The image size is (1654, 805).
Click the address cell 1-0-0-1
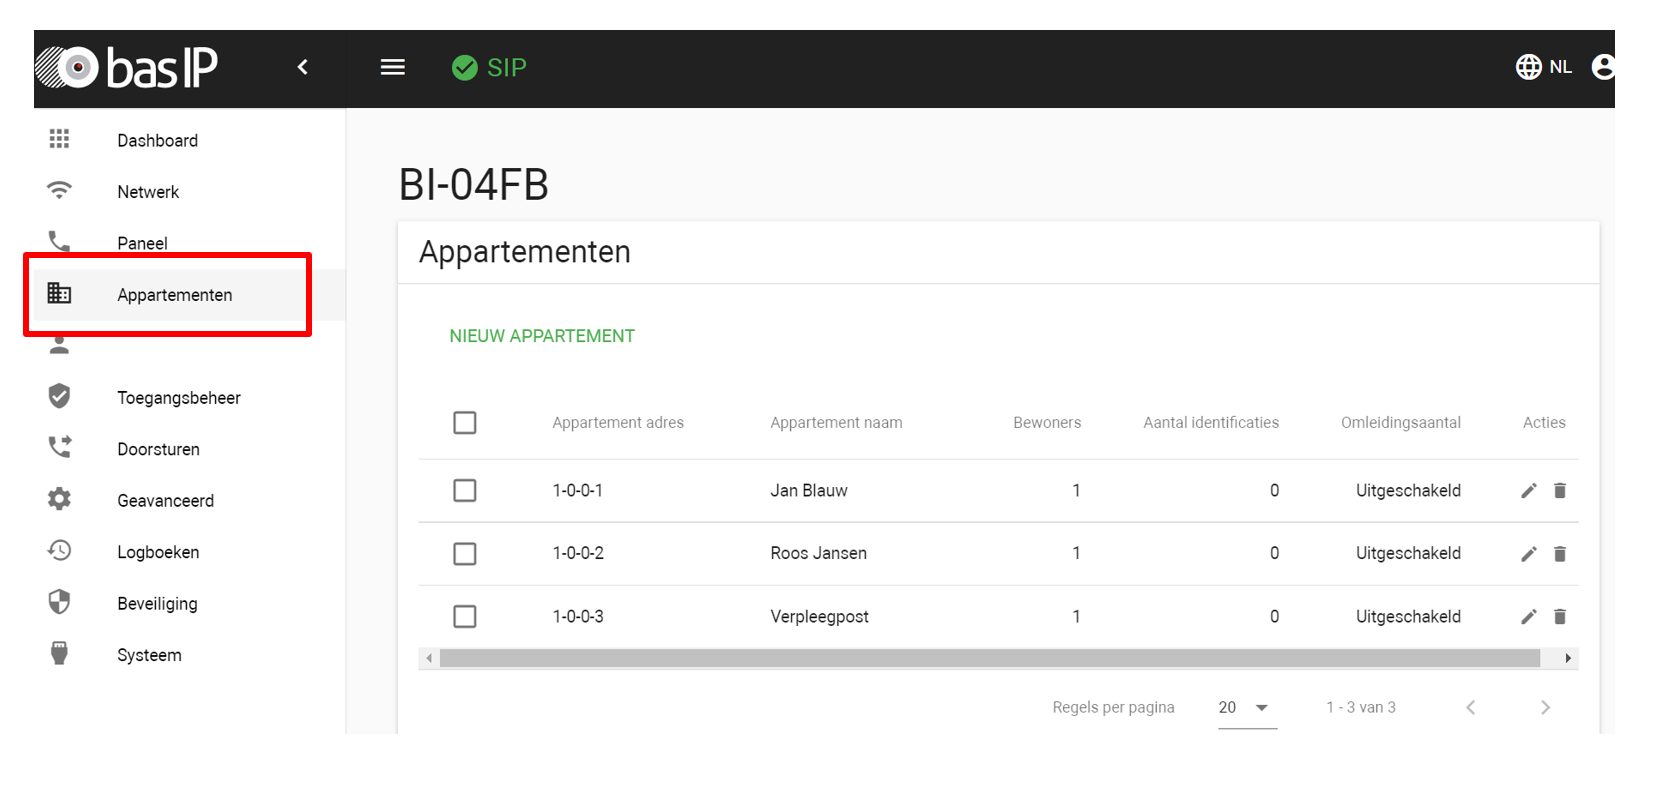[x=577, y=490]
